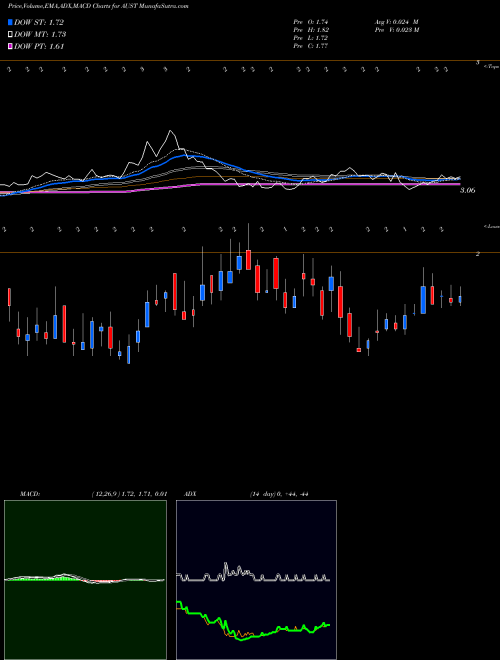Image resolution: width=500 pixels, height=660 pixels.
Task: Open the green MACD indicator chart
Action: point(85,580)
